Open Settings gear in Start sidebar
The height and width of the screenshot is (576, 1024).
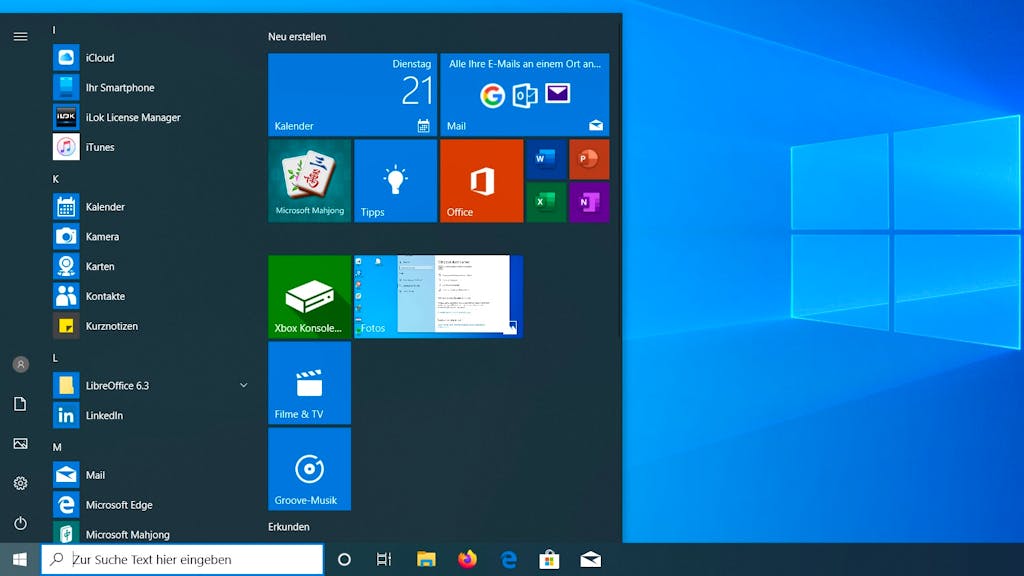(x=20, y=483)
